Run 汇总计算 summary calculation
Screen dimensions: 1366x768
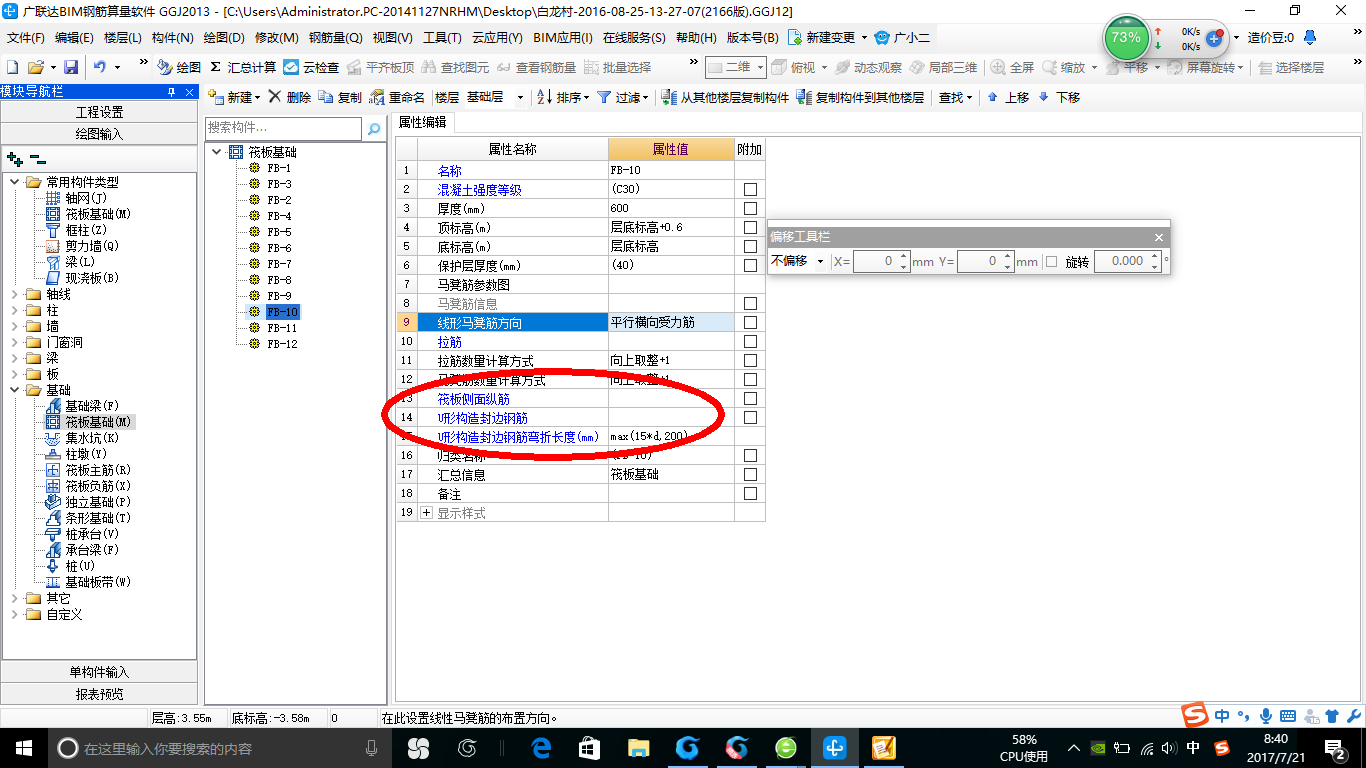coord(243,67)
